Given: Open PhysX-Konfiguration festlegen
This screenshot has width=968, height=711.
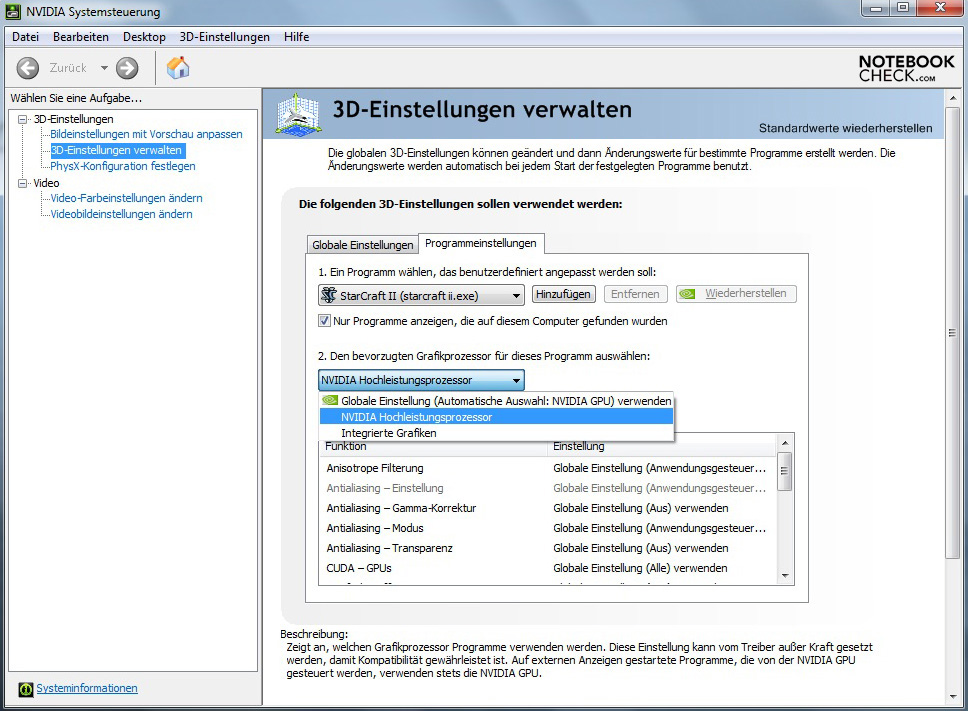Looking at the screenshot, I should (x=123, y=166).
